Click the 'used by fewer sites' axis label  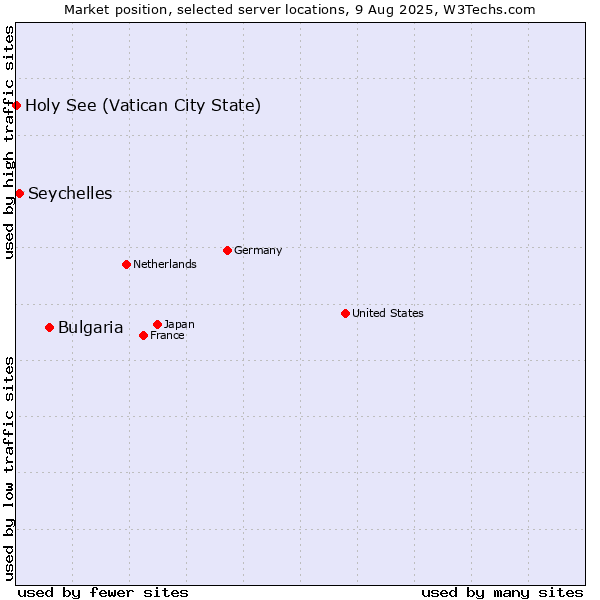(x=103, y=593)
